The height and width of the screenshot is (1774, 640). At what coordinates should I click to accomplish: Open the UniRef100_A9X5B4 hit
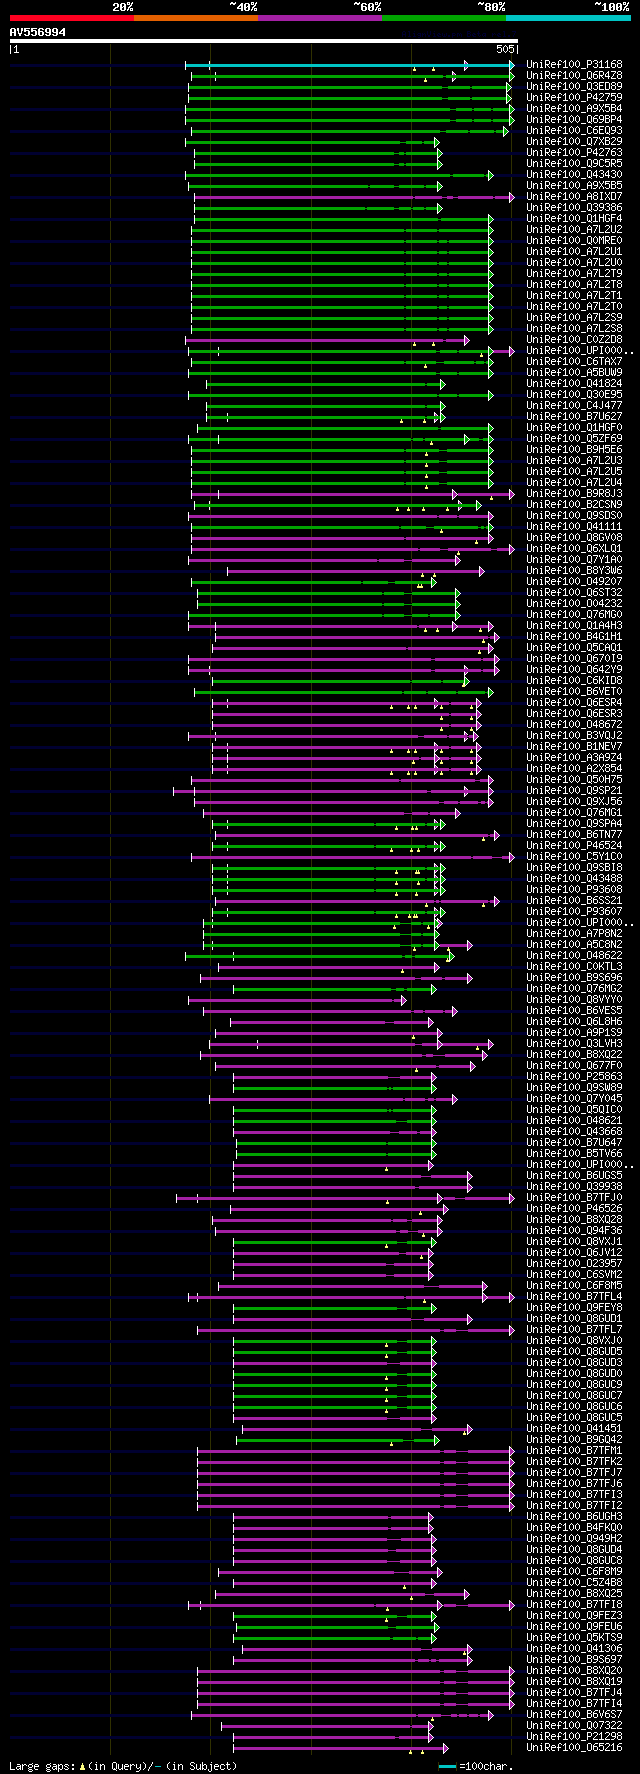pos(574,109)
